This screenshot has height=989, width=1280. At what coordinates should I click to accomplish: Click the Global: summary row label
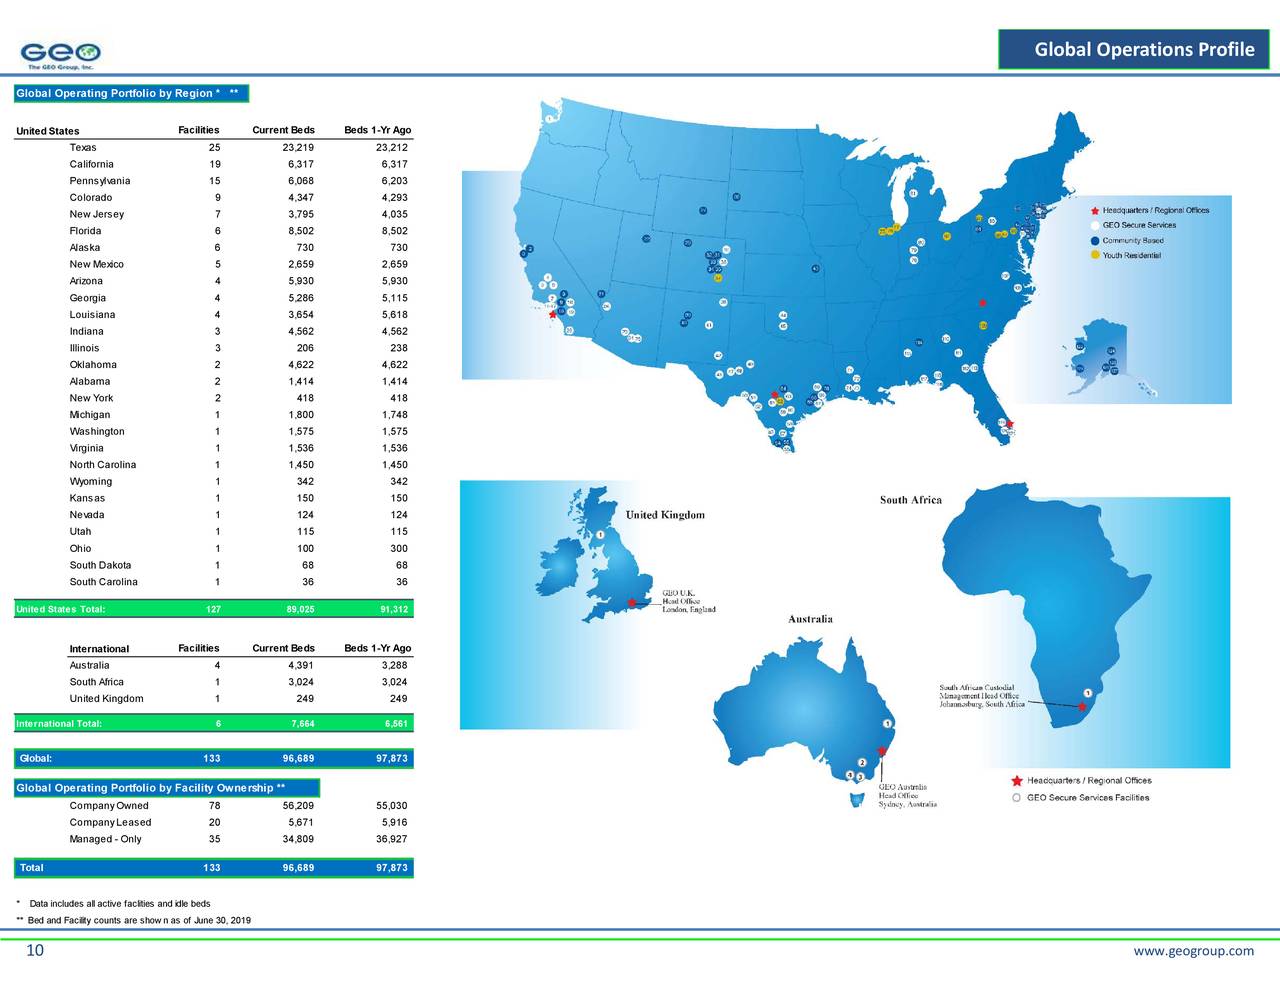36,758
